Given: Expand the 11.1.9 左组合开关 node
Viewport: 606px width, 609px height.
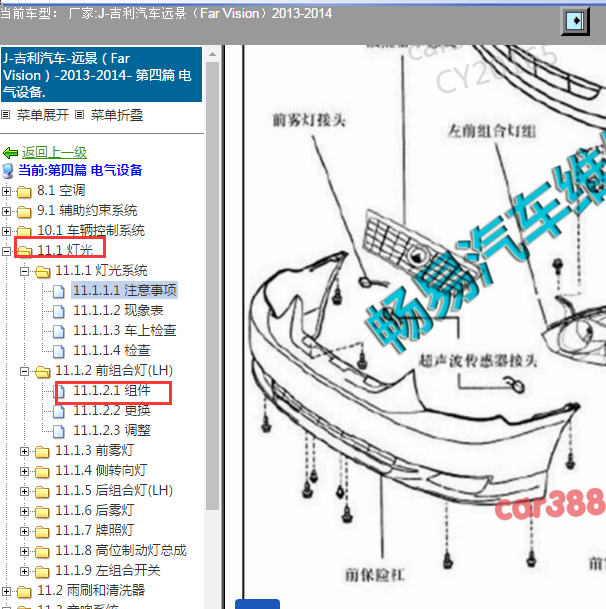Looking at the screenshot, I should coord(24,571).
